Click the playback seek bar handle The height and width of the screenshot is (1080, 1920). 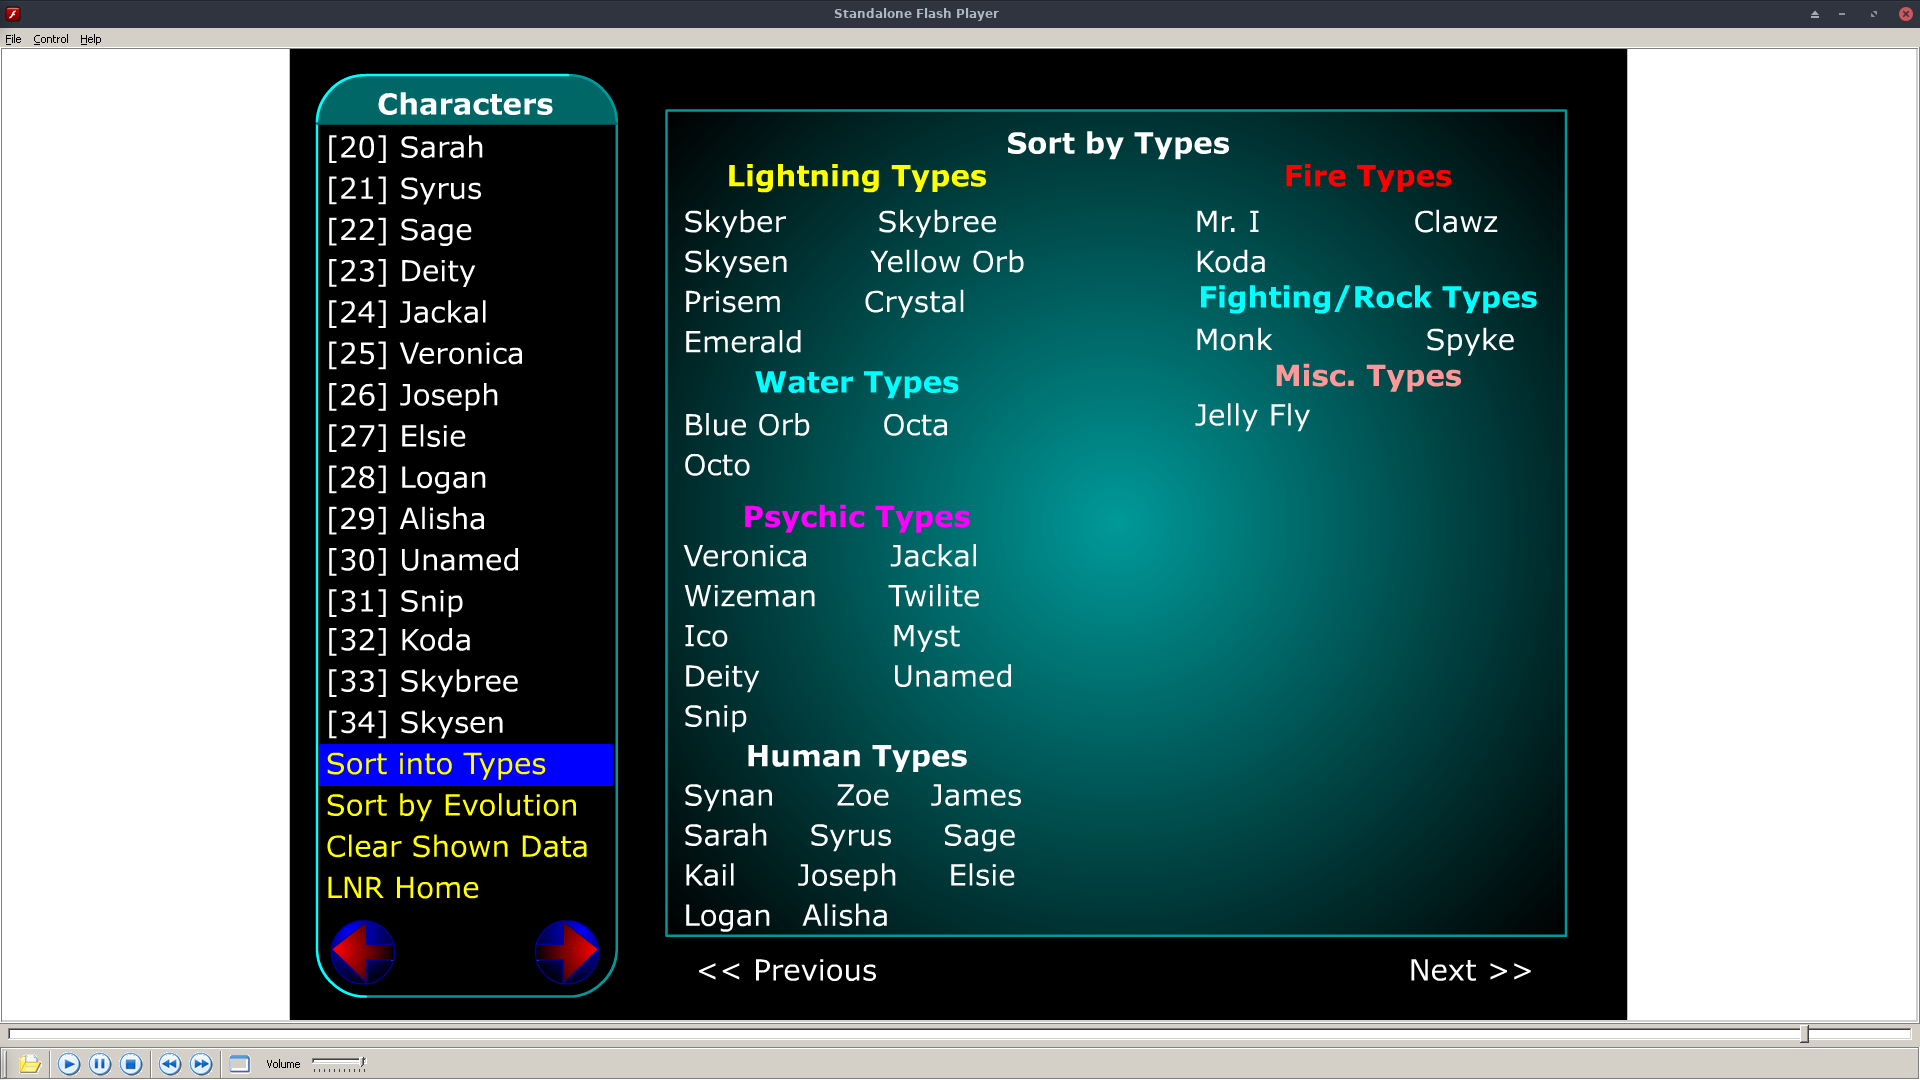(x=1805, y=1034)
